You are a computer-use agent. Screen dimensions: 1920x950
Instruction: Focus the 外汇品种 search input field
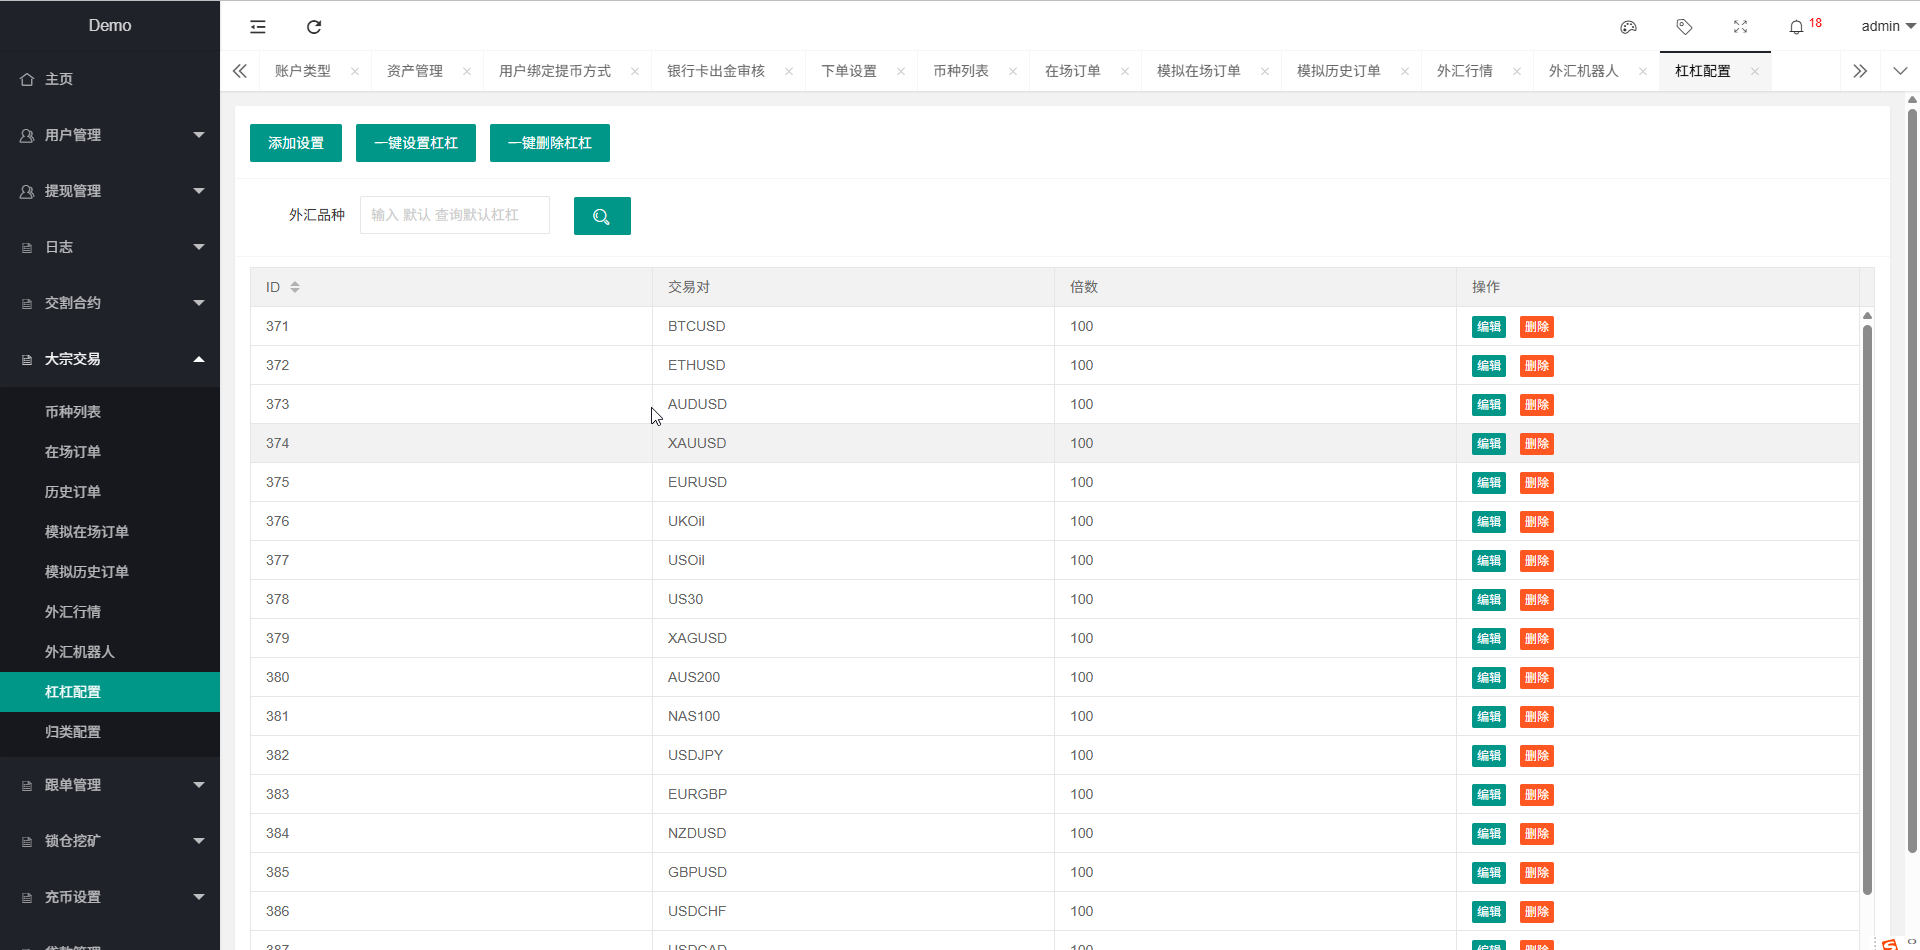(x=454, y=215)
